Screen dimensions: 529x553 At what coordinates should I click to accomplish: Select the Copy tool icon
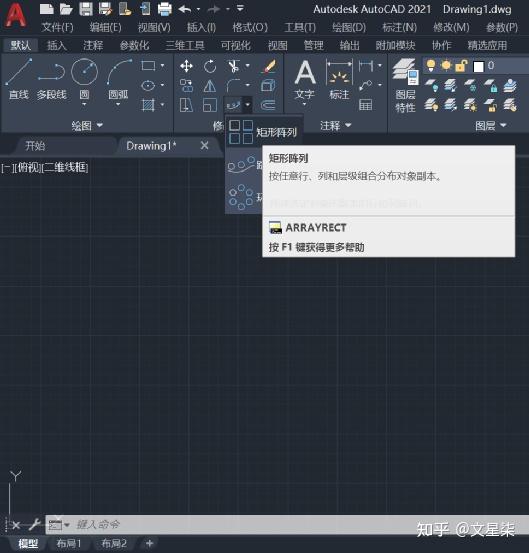(x=186, y=85)
